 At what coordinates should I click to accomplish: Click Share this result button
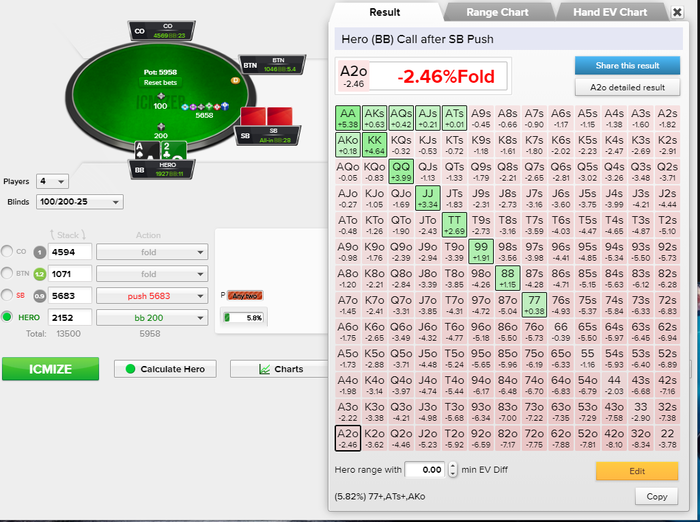point(627,66)
